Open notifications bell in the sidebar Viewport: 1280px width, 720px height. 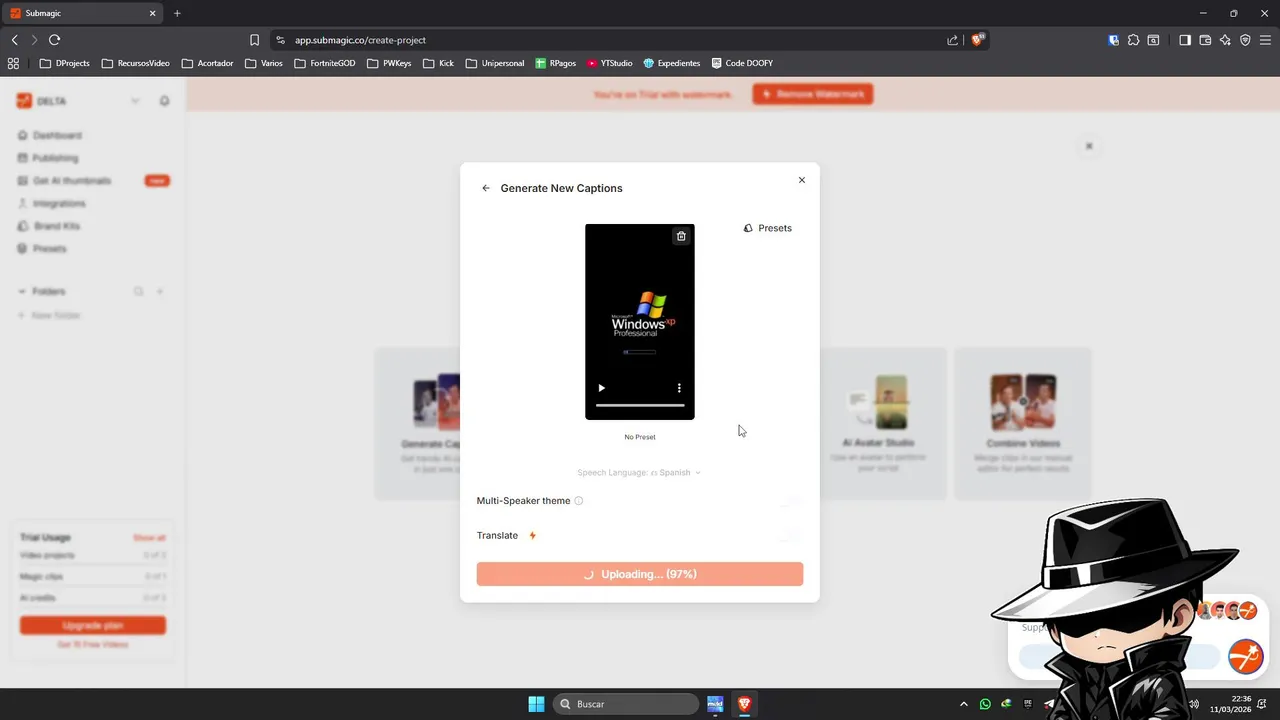[164, 101]
